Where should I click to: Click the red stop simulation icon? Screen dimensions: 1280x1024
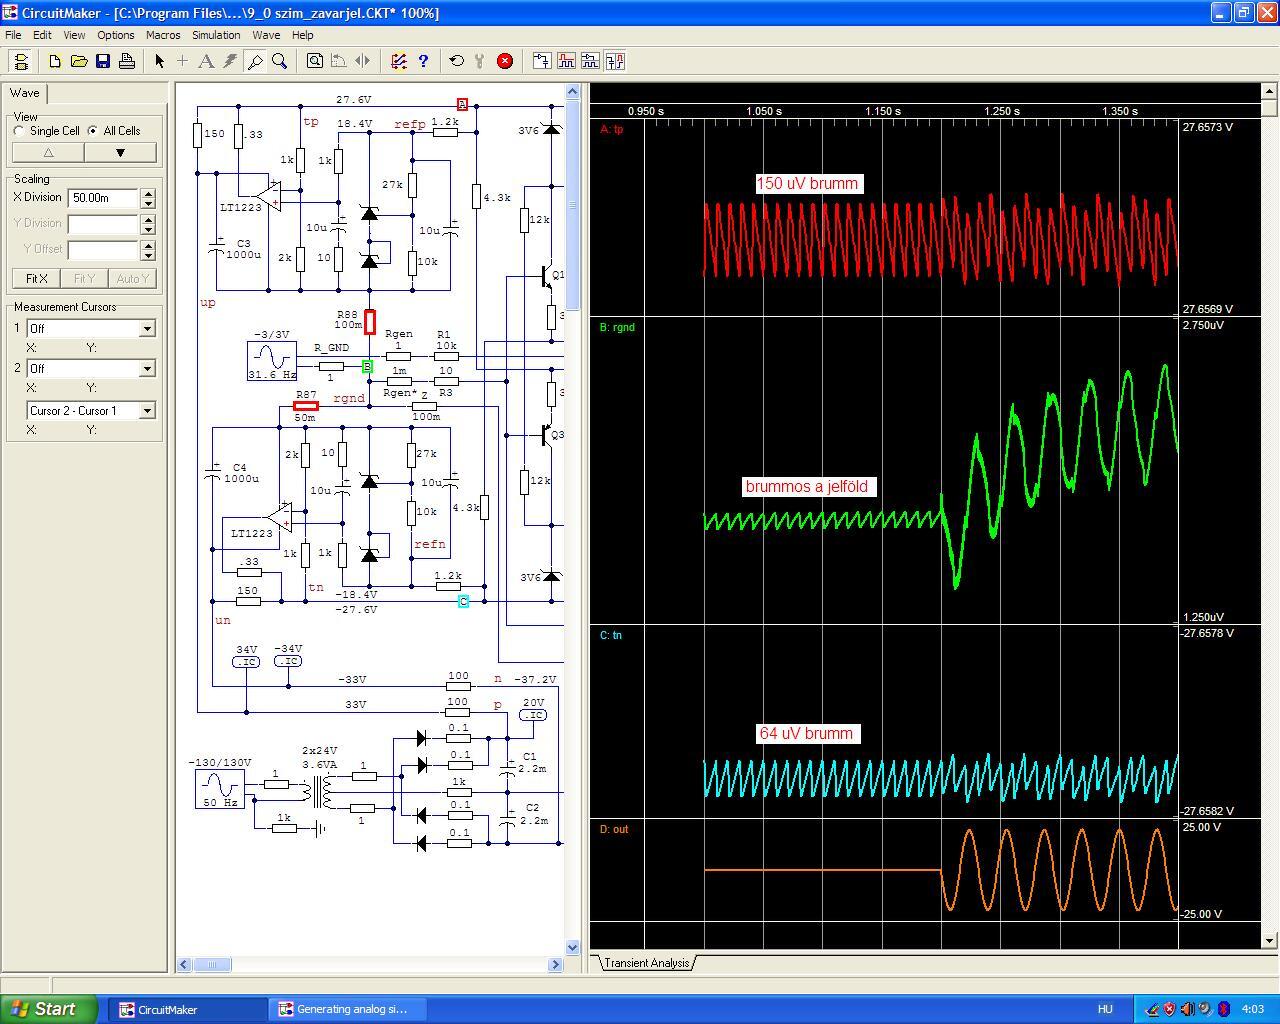pyautogui.click(x=505, y=61)
